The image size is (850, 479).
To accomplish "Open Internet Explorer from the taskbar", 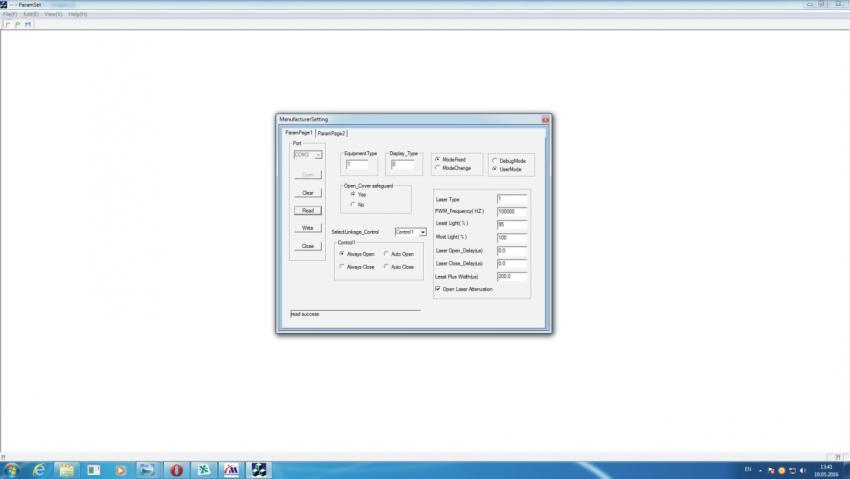I will (x=40, y=469).
